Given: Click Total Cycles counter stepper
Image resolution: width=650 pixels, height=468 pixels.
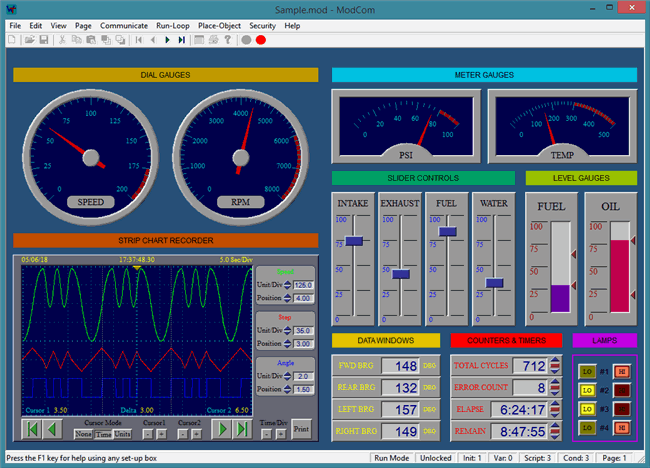Looking at the screenshot, I should (x=554, y=366).
